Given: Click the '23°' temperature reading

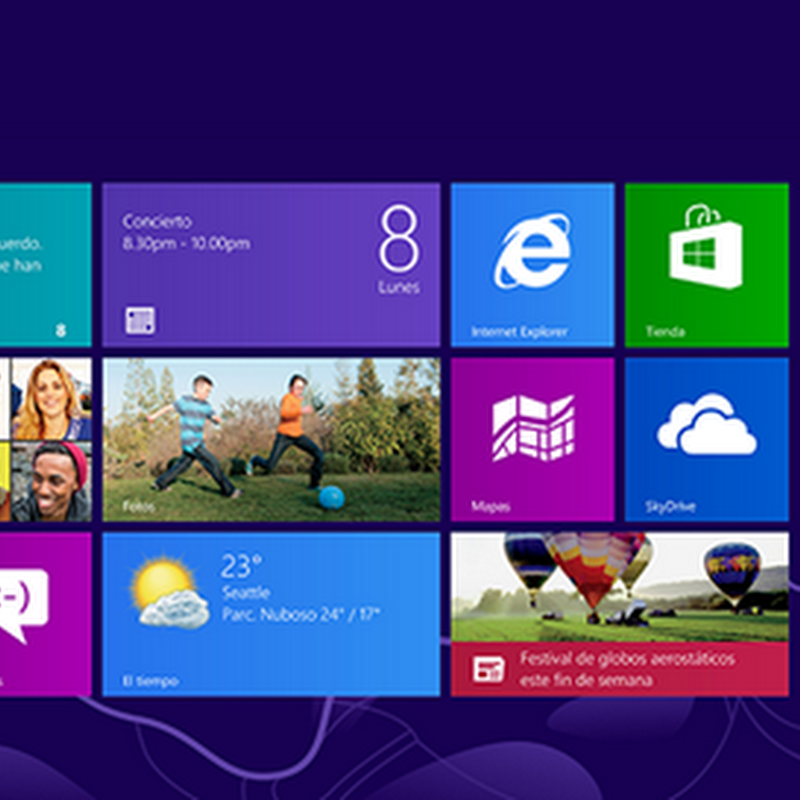Looking at the screenshot, I should pyautogui.click(x=241, y=566).
